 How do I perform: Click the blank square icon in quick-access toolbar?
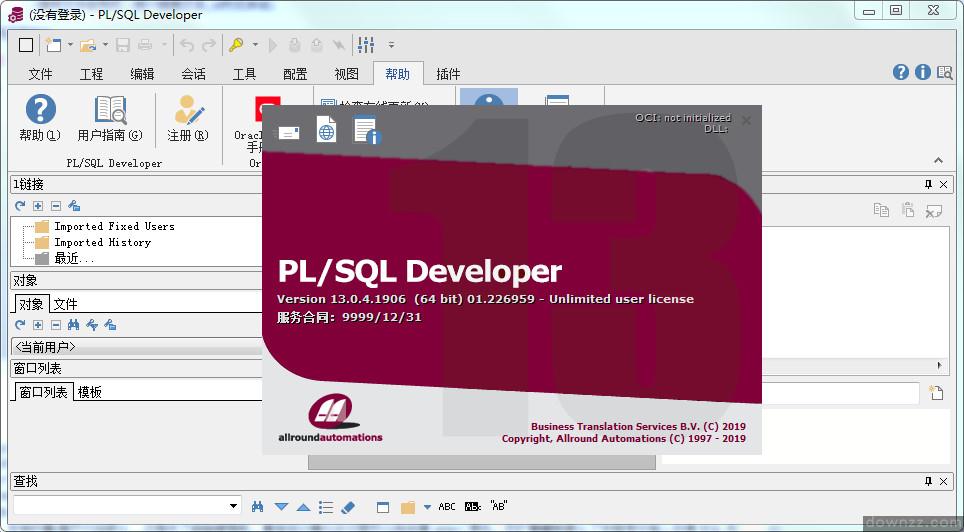[26, 45]
